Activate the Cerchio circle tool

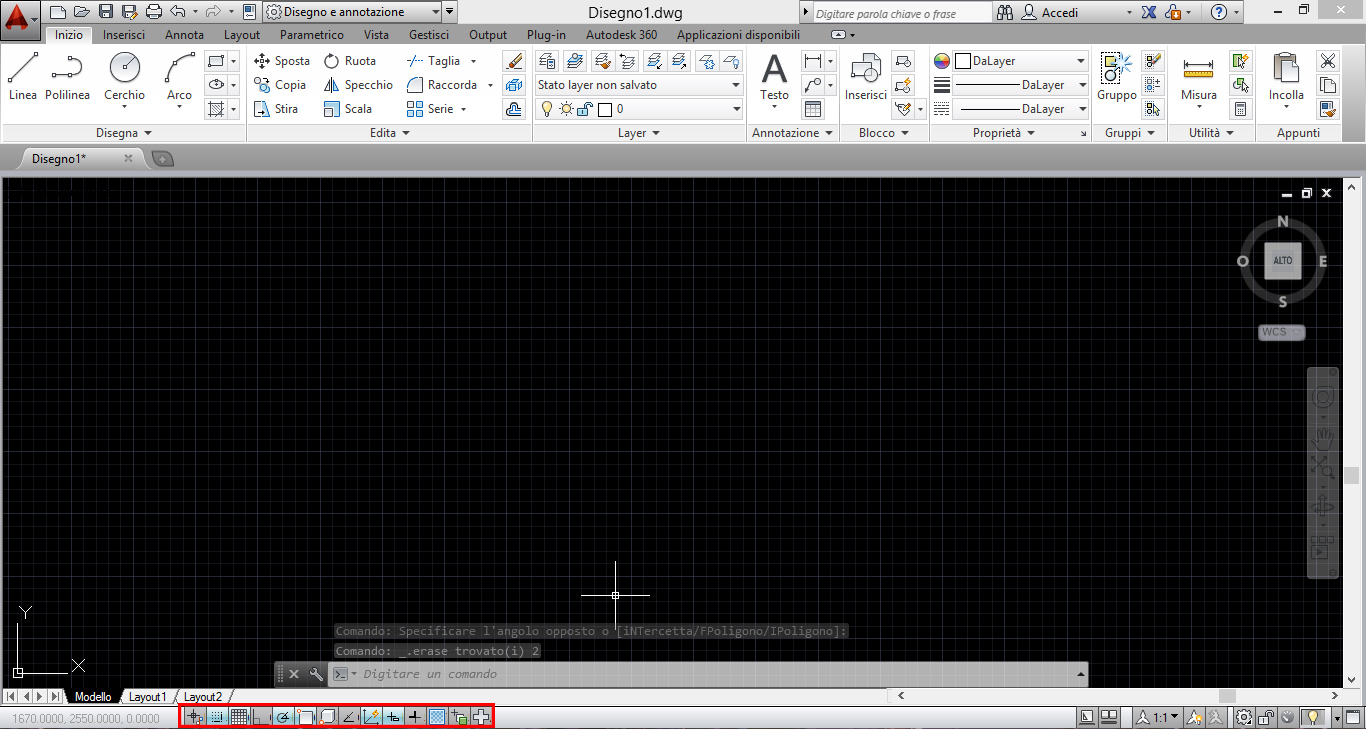124,78
